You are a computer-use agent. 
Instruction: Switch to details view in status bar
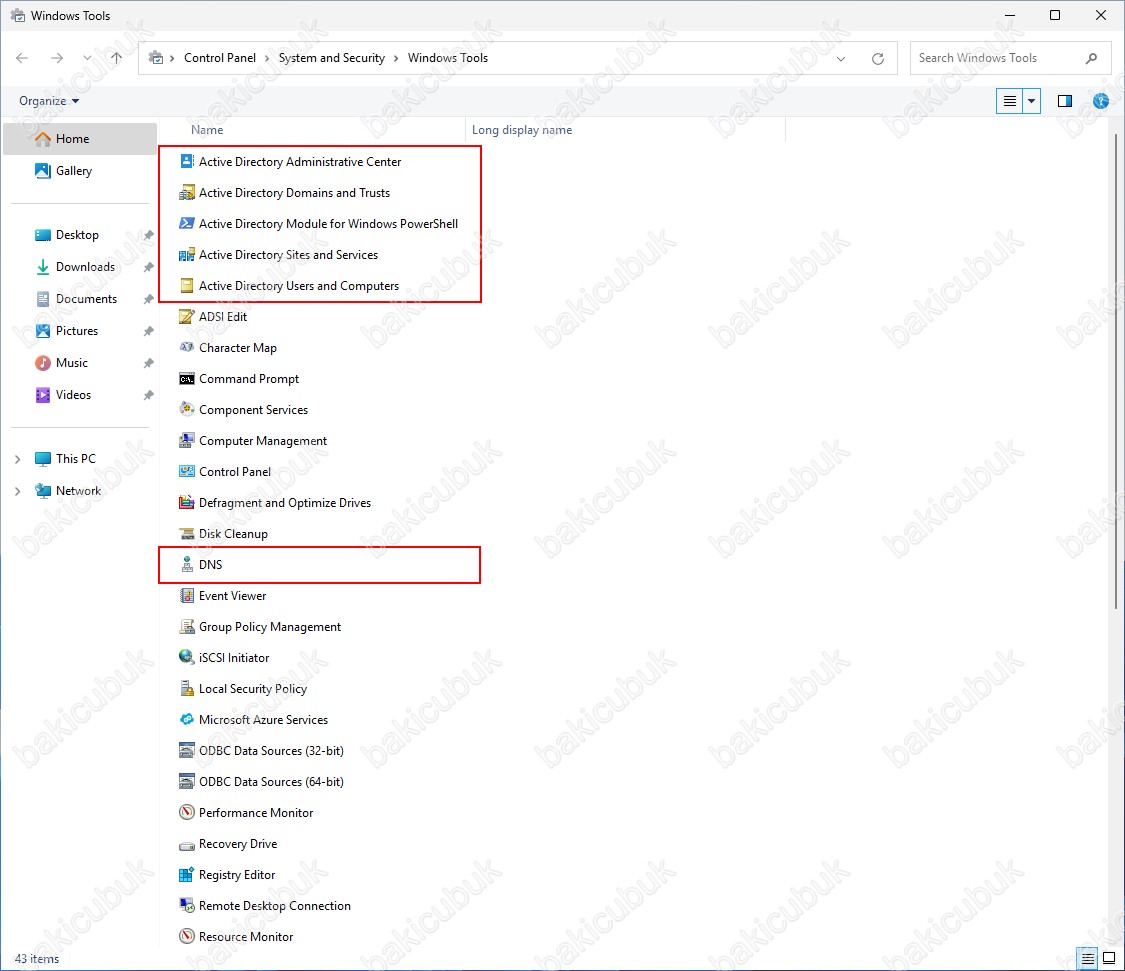tap(1088, 958)
